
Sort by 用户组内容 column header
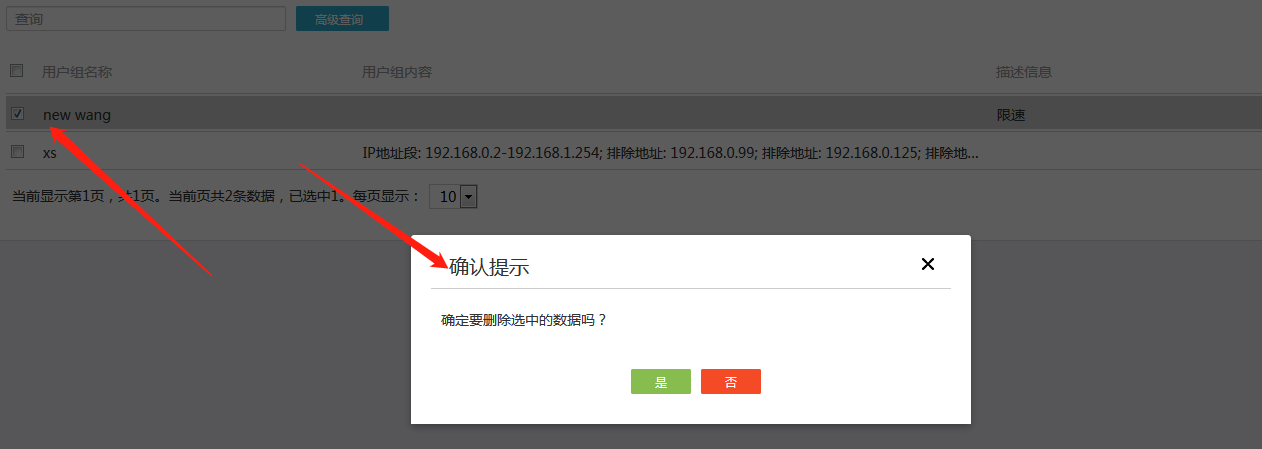[x=397, y=72]
